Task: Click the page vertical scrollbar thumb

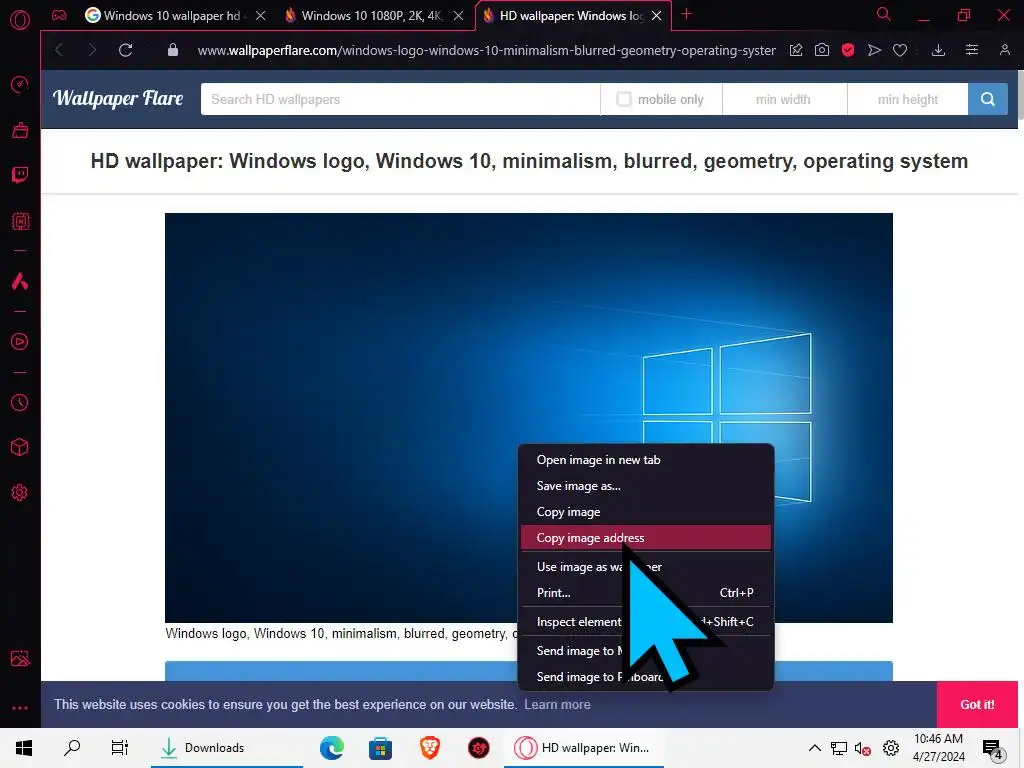Action: tap(1021, 95)
